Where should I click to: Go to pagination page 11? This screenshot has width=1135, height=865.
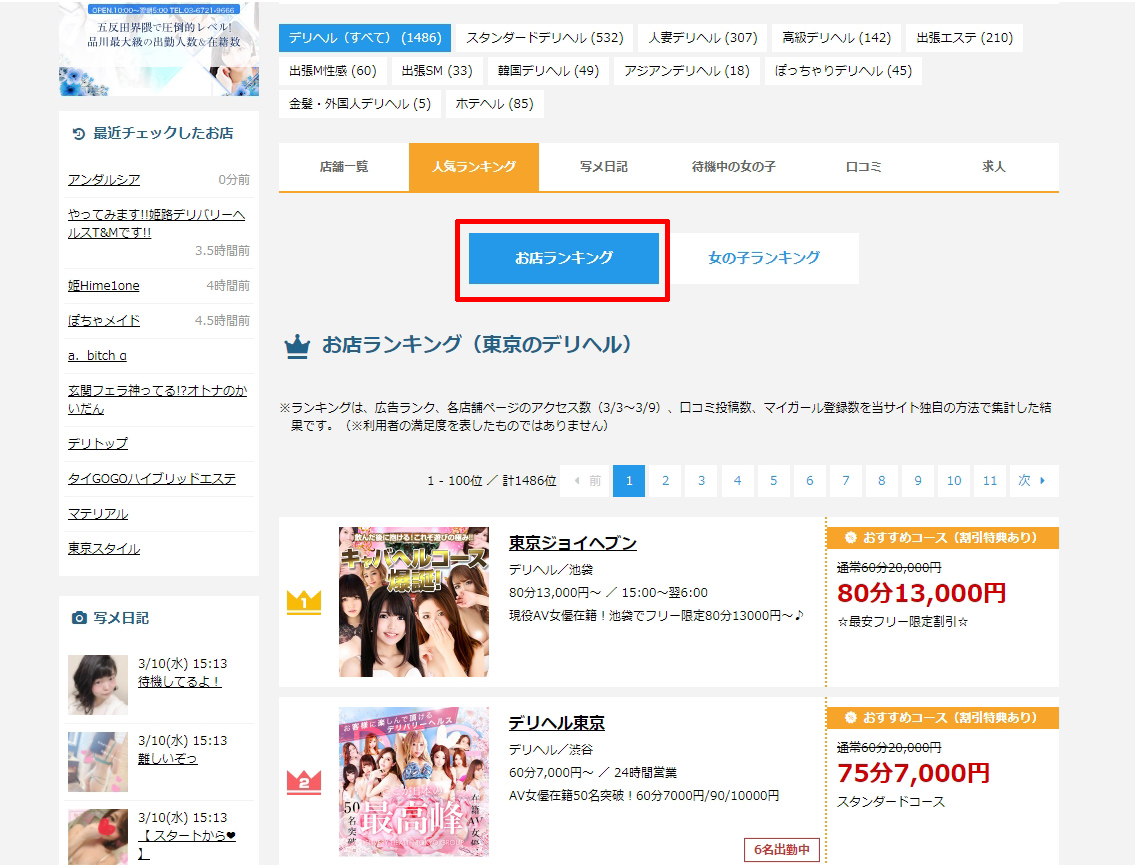990,481
